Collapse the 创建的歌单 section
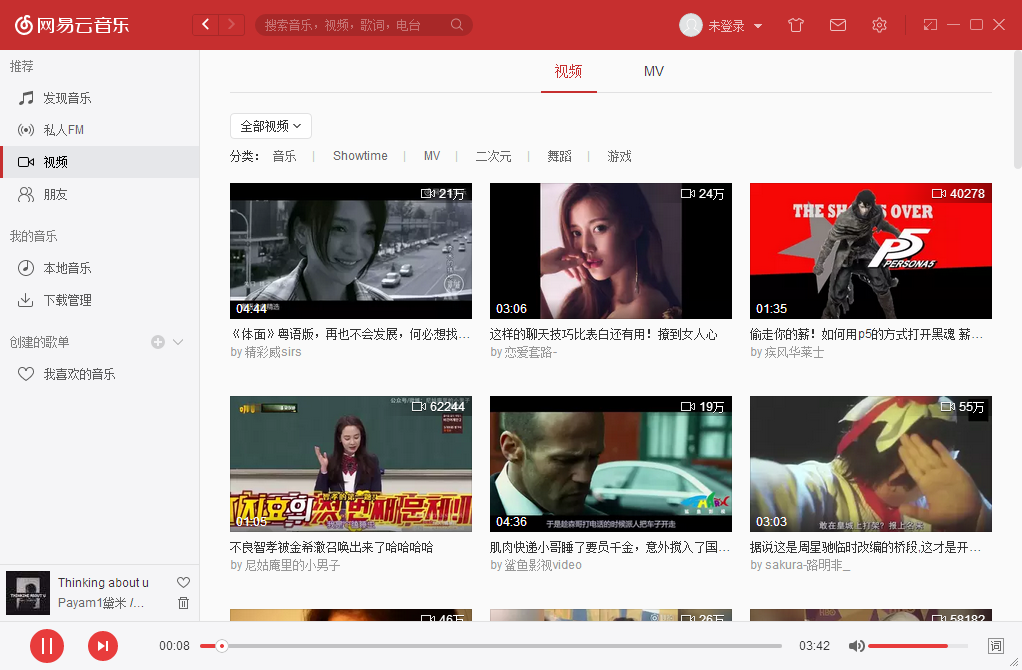Image resolution: width=1022 pixels, height=670 pixels. 178,342
